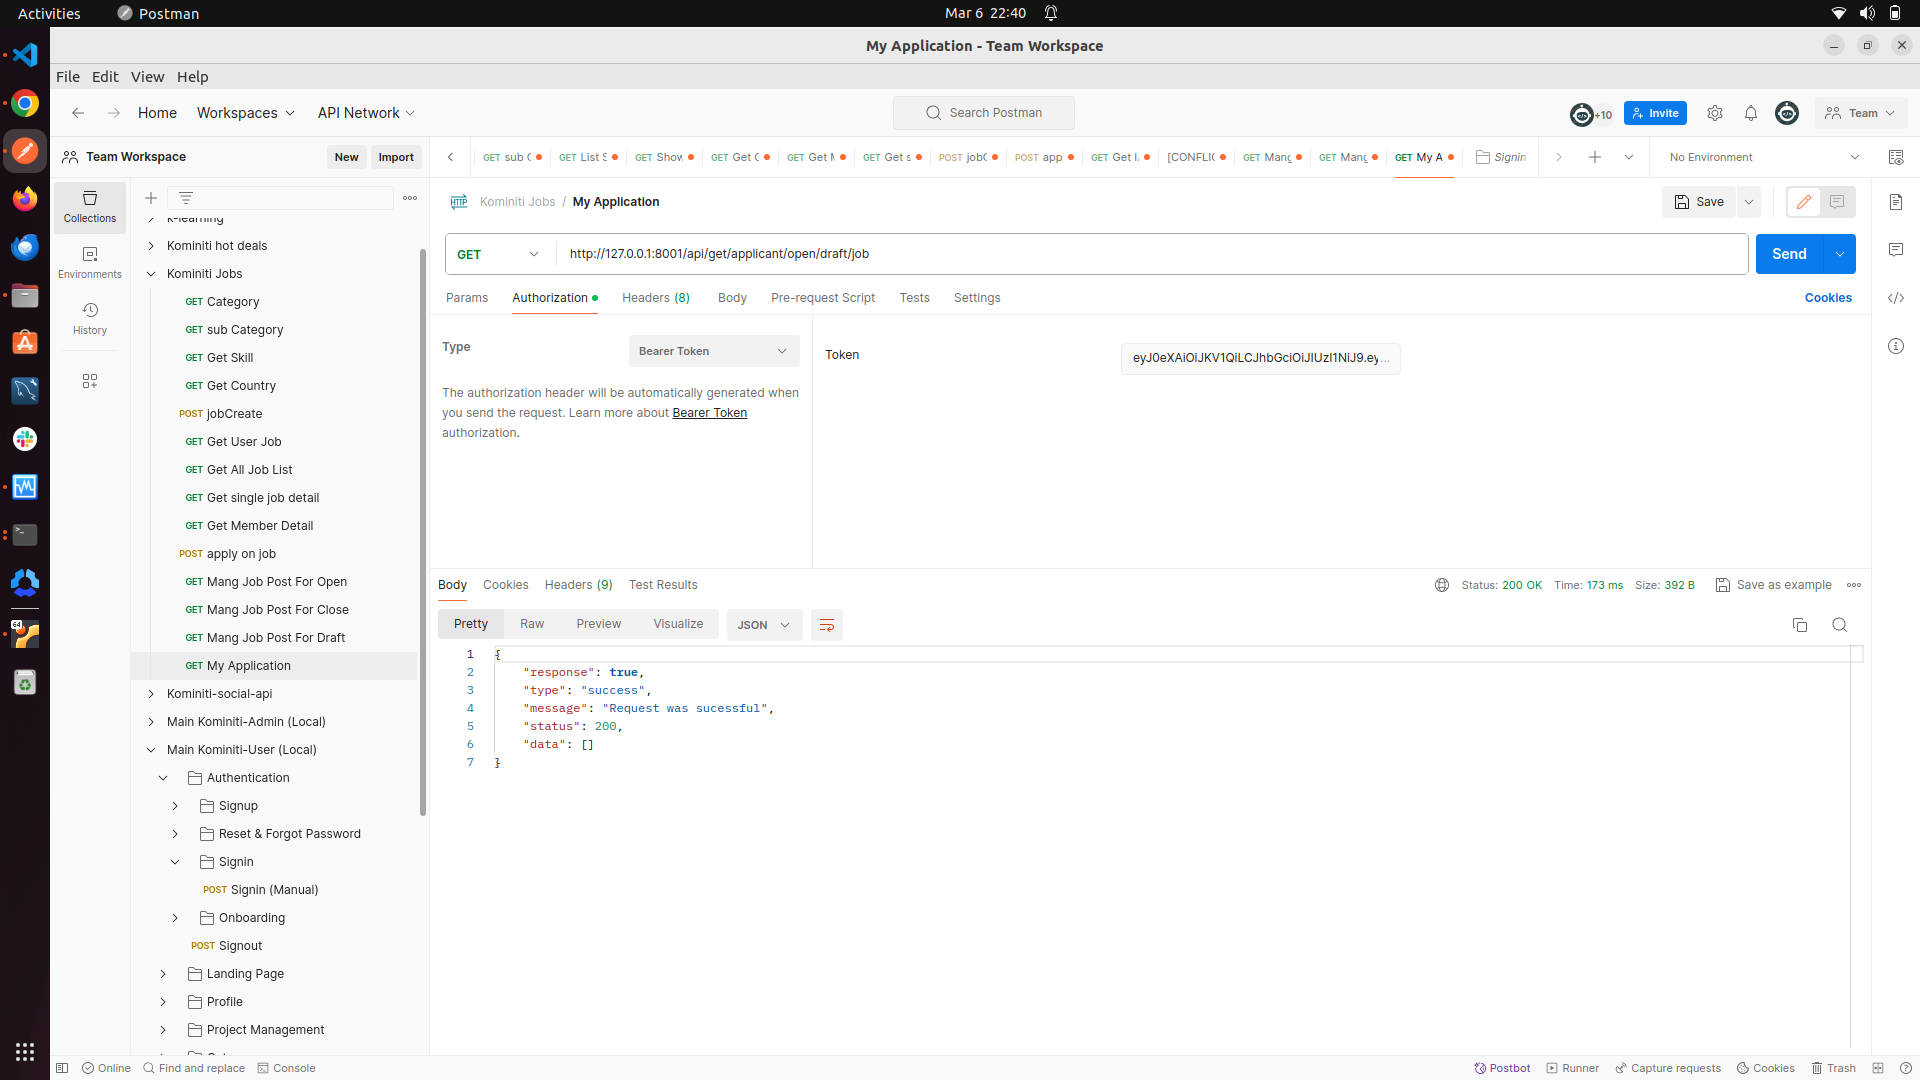Image resolution: width=1920 pixels, height=1080 pixels.
Task: Switch to the Headers (8) request tab
Action: 655,298
